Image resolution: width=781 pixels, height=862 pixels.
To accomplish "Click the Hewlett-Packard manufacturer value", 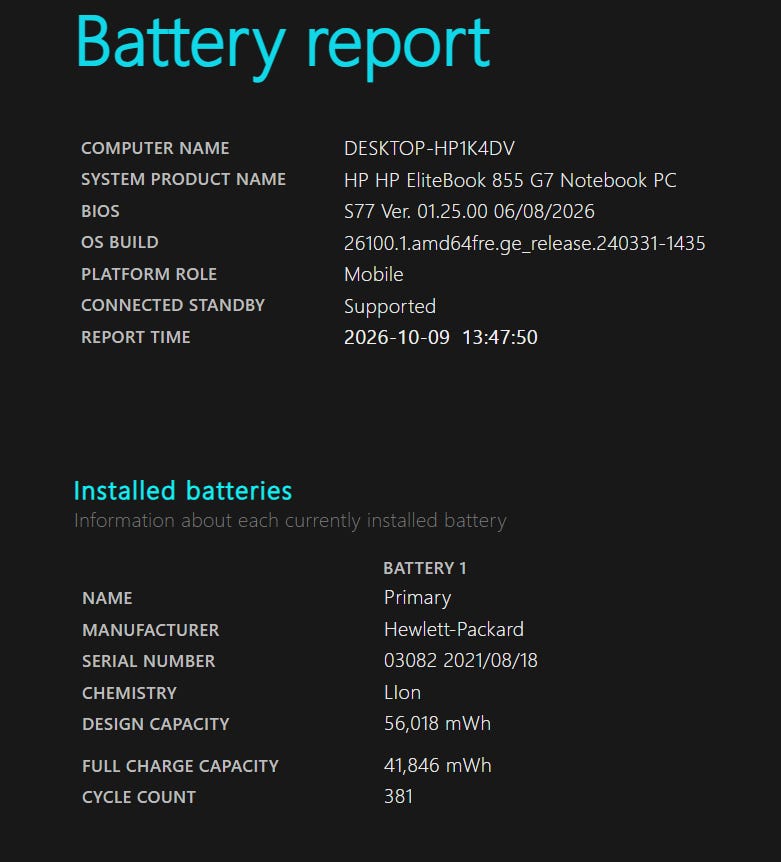I will tap(454, 629).
